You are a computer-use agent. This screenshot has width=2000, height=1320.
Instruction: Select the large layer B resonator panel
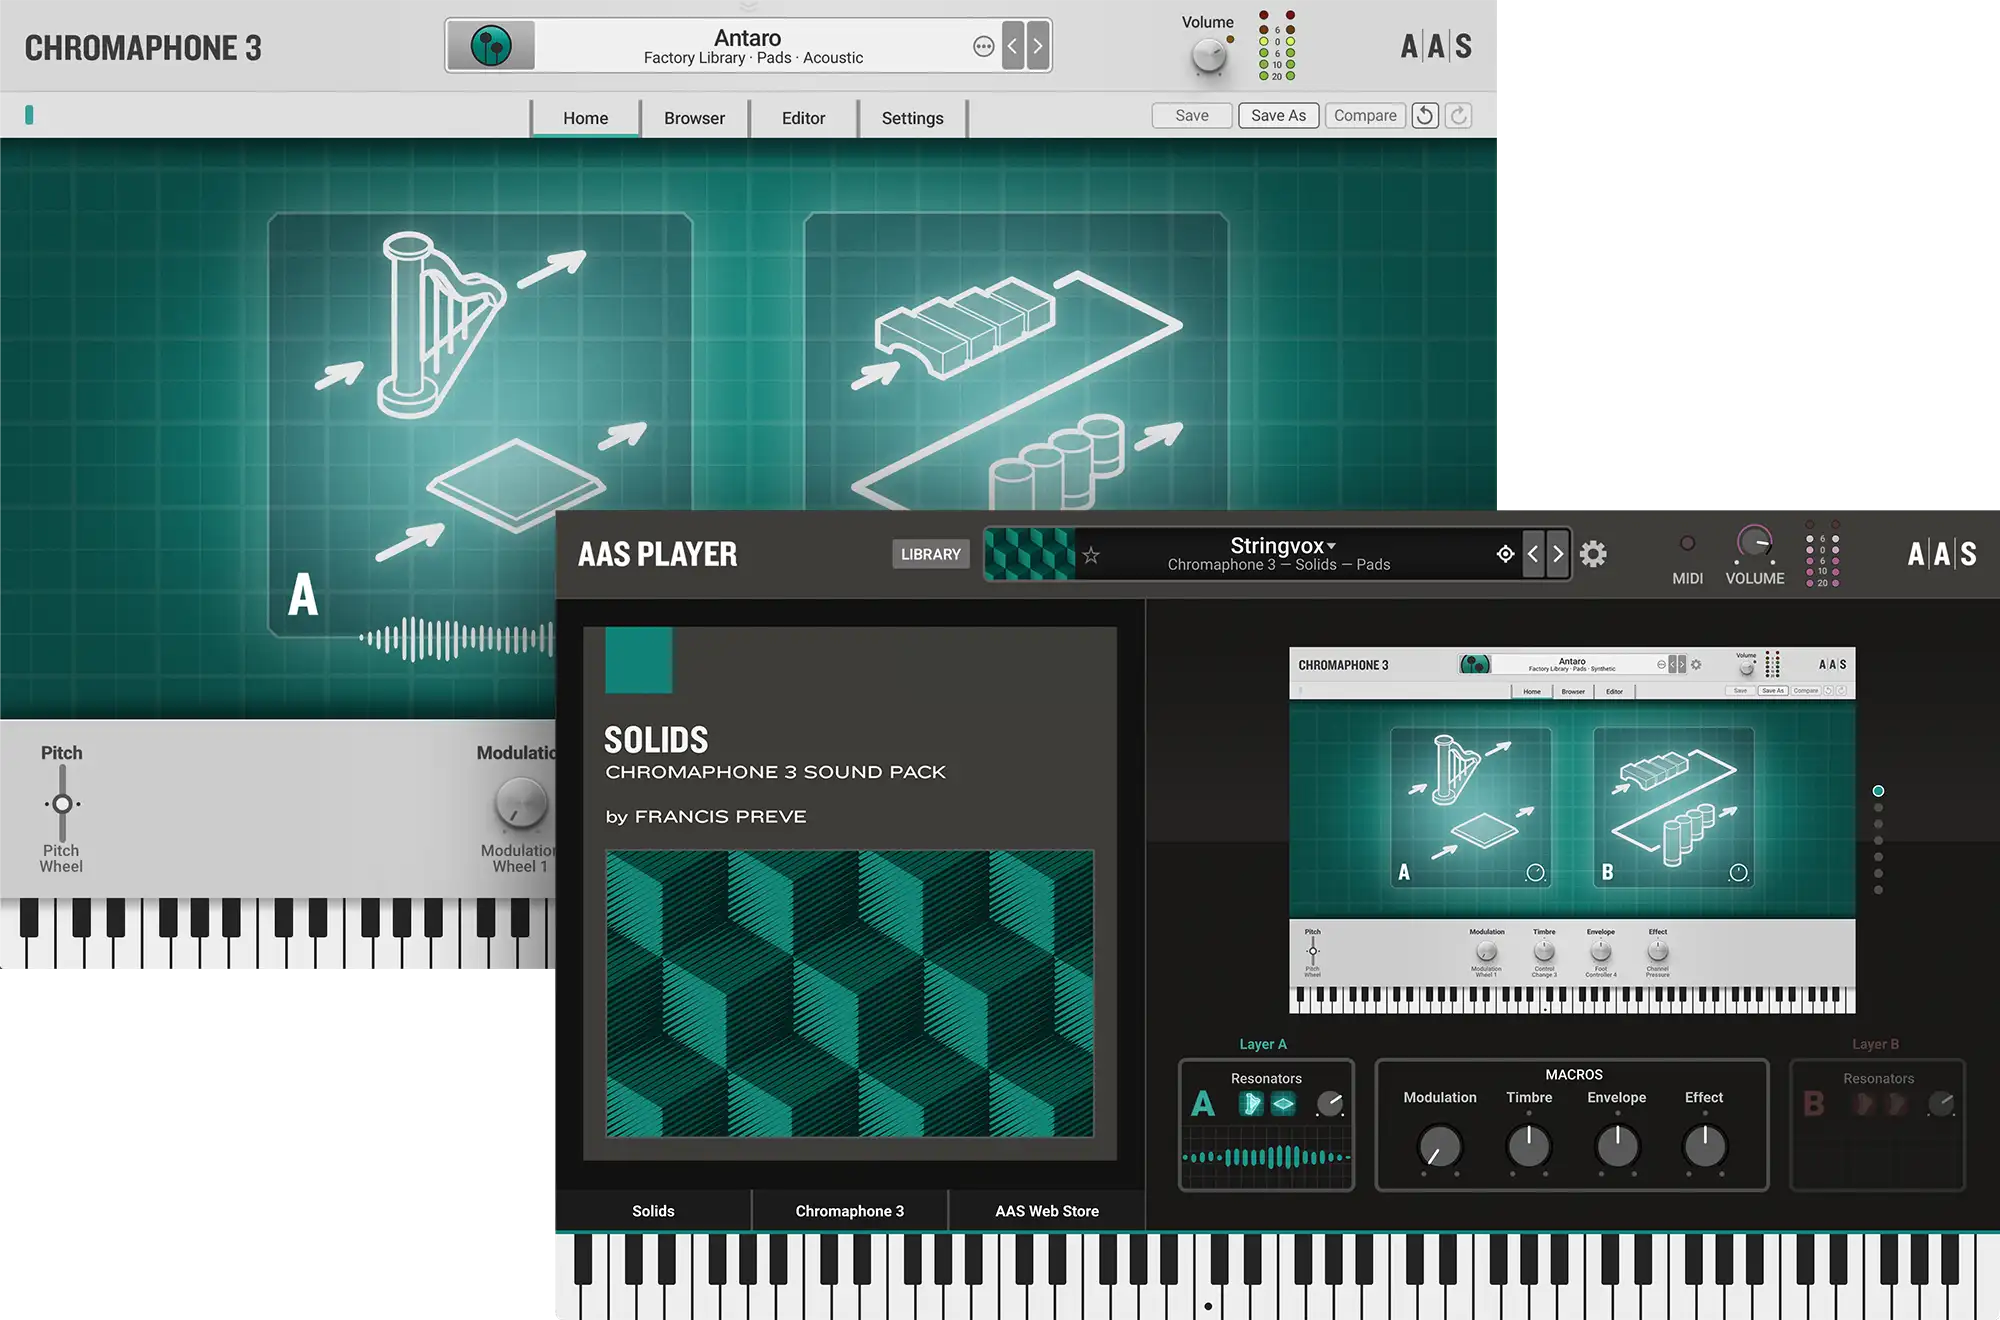pyautogui.click(x=1016, y=362)
